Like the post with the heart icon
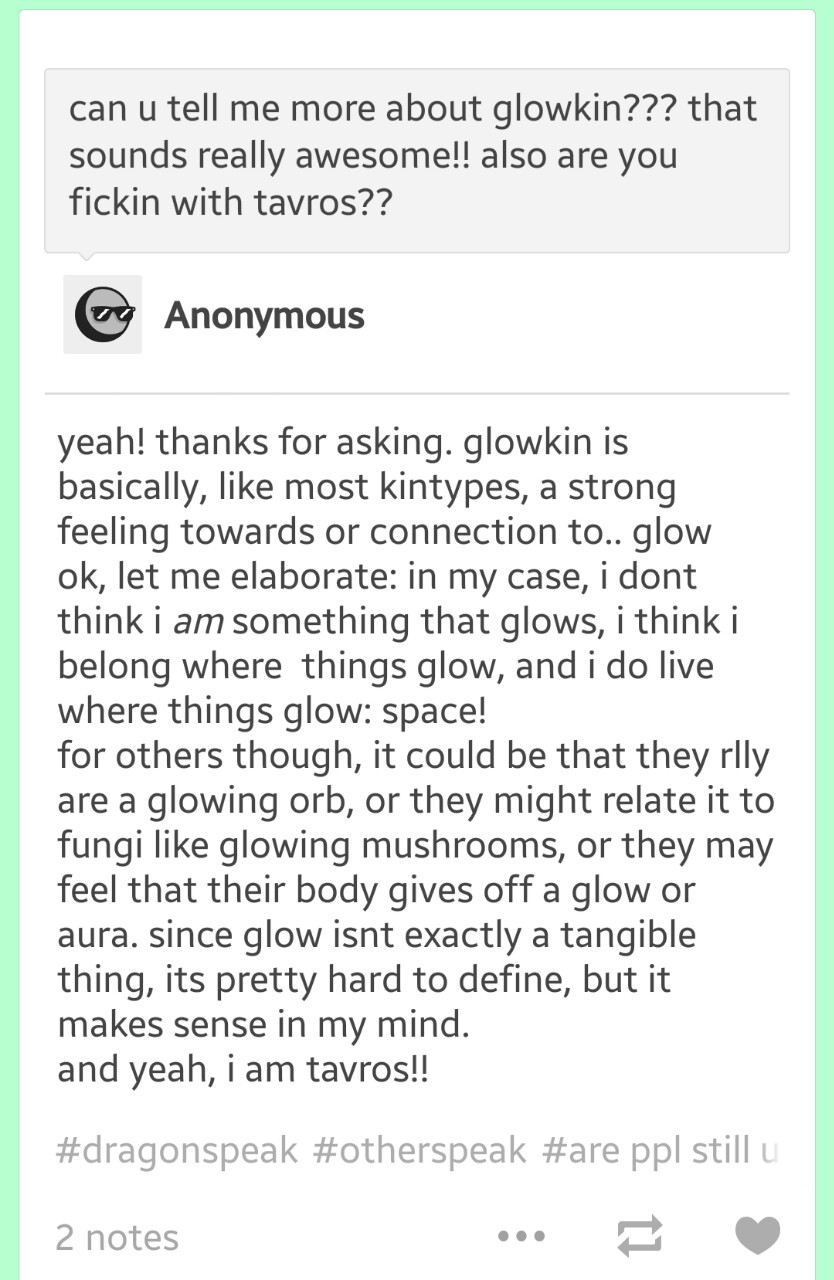This screenshot has height=1280, width=834. pos(757,1236)
